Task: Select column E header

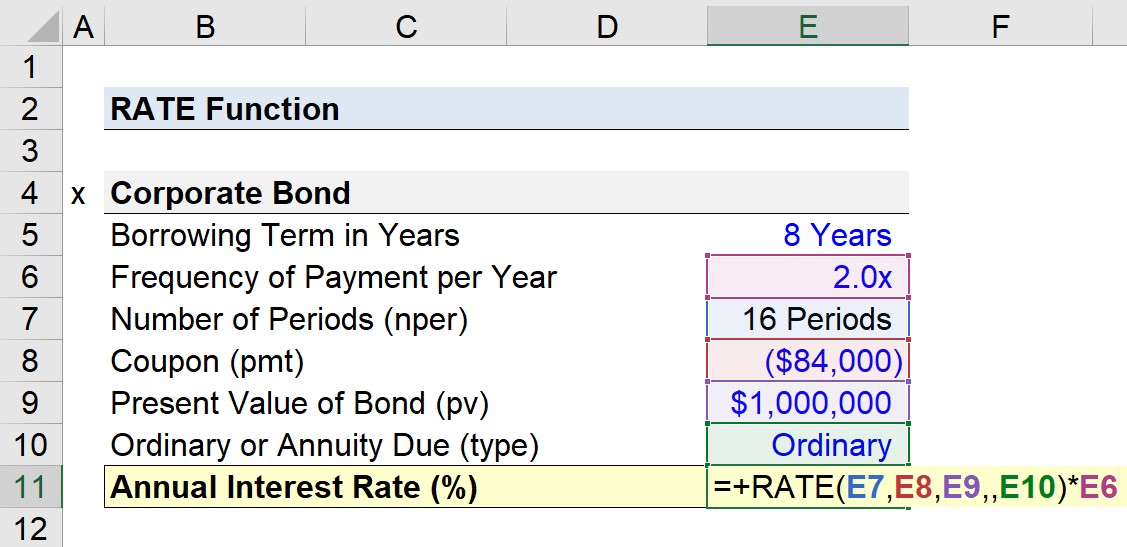Action: pyautogui.click(x=808, y=27)
